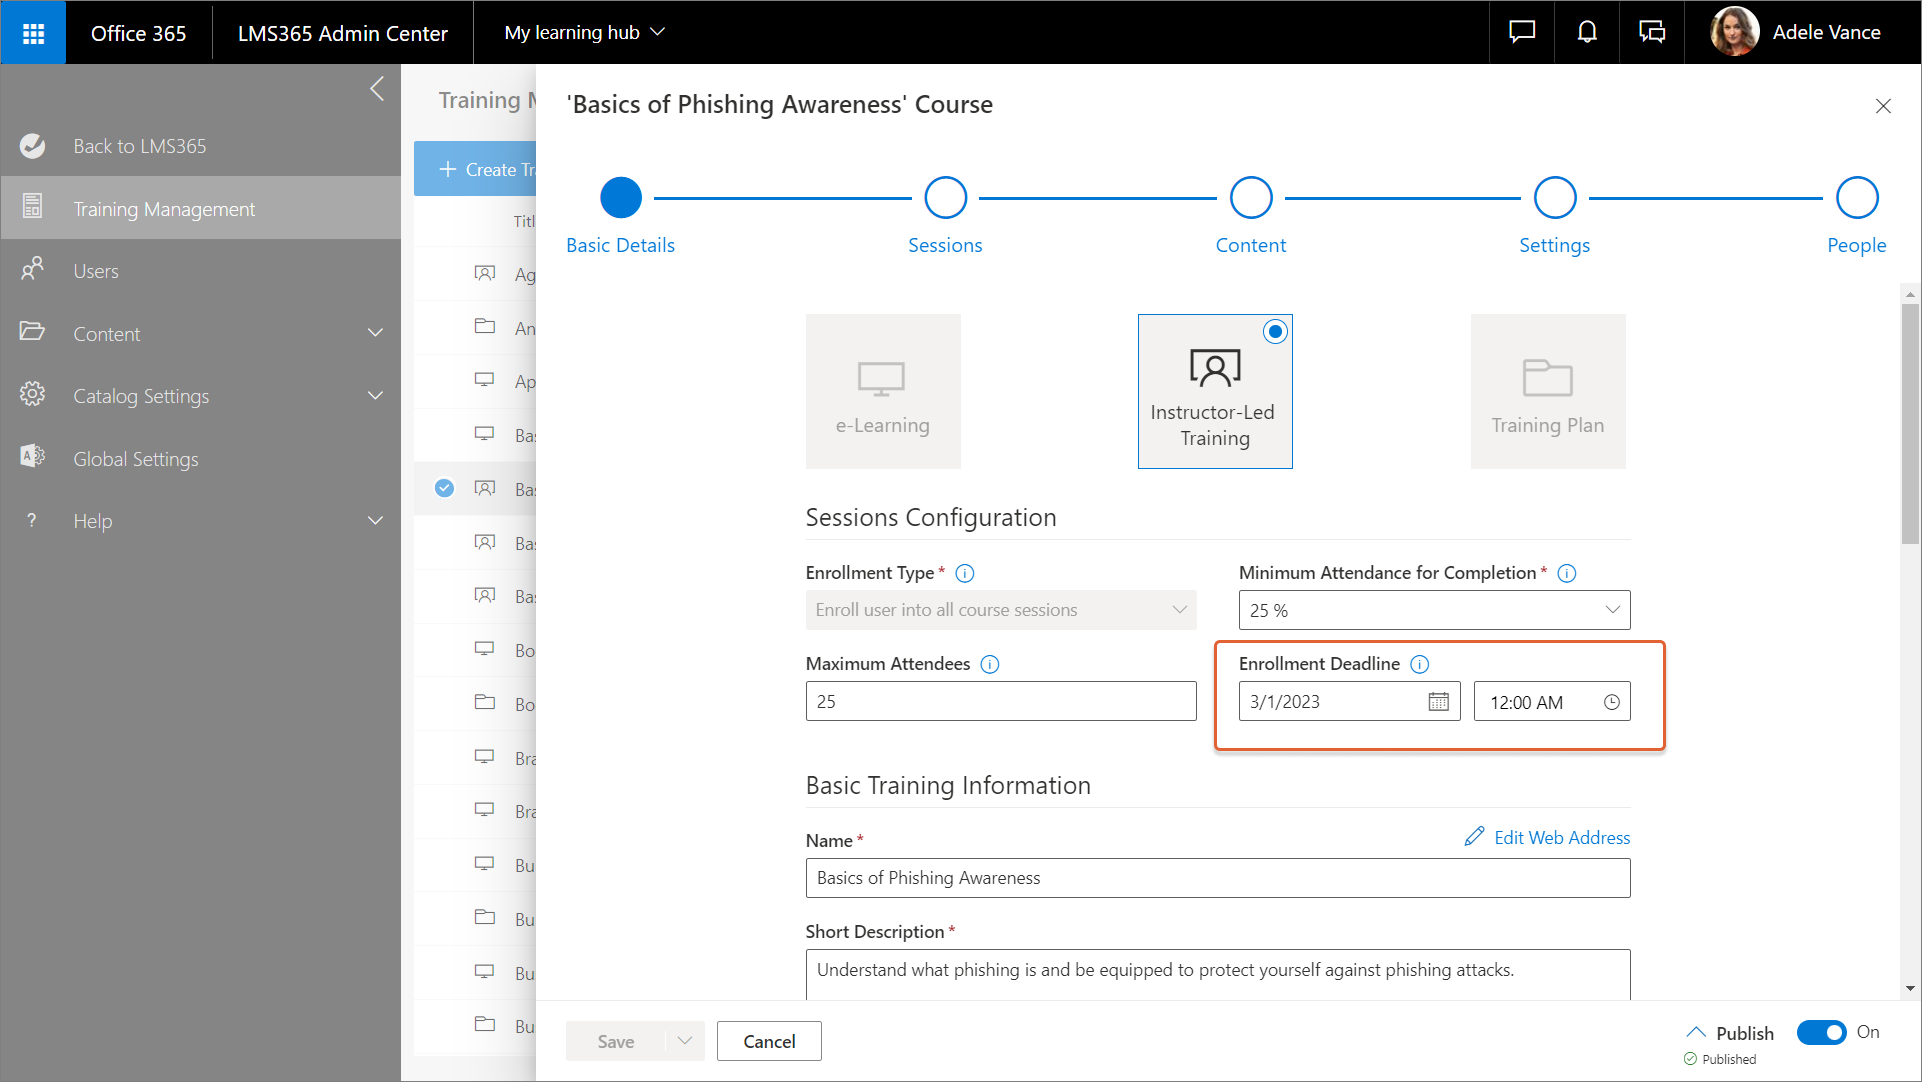Click info icon beside Enrollment Type
Viewport: 1922px width, 1082px height.
(964, 573)
